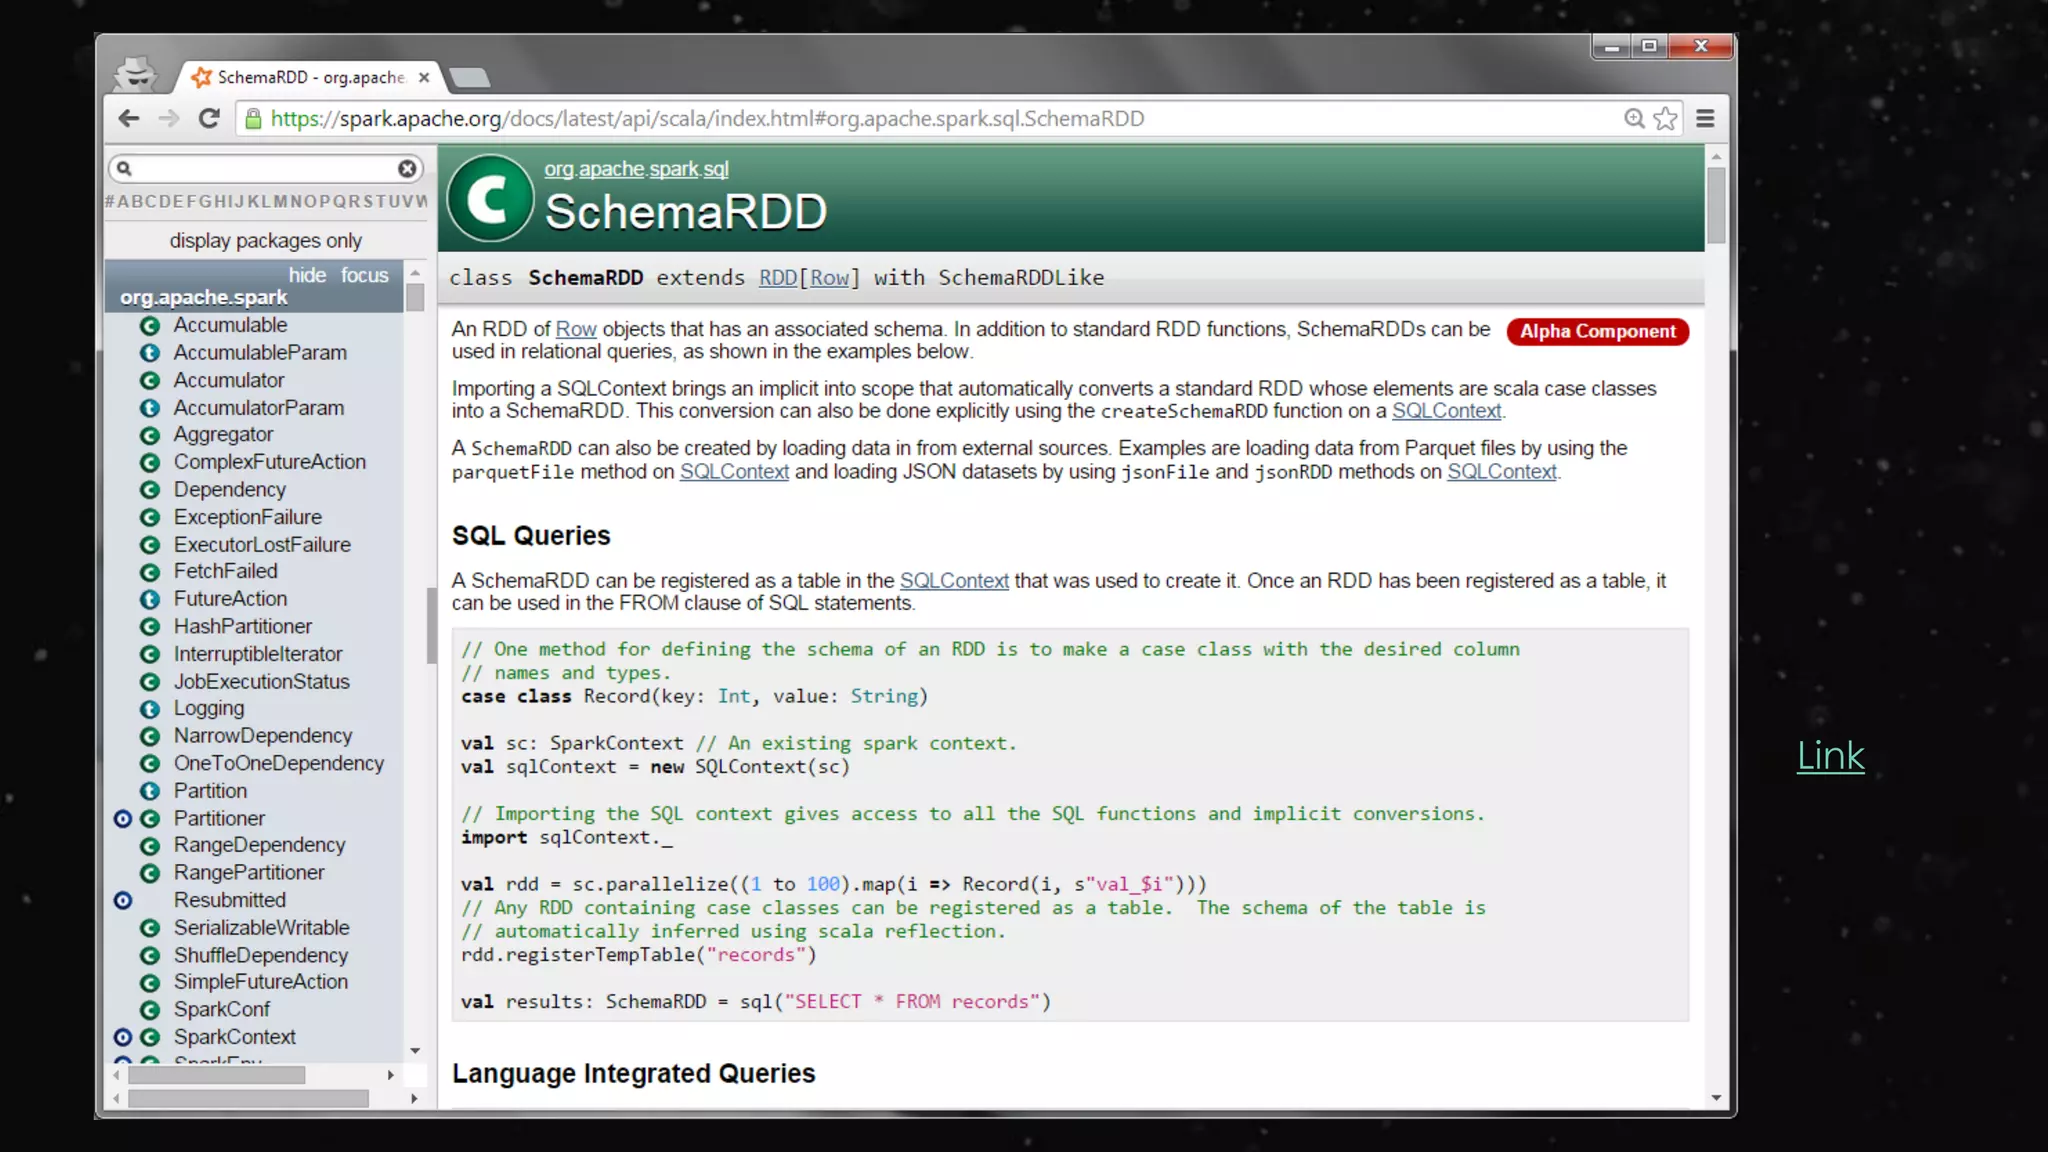This screenshot has width=2048, height=1152.
Task: Click the zoom magnifier in address bar
Action: pos(1634,119)
